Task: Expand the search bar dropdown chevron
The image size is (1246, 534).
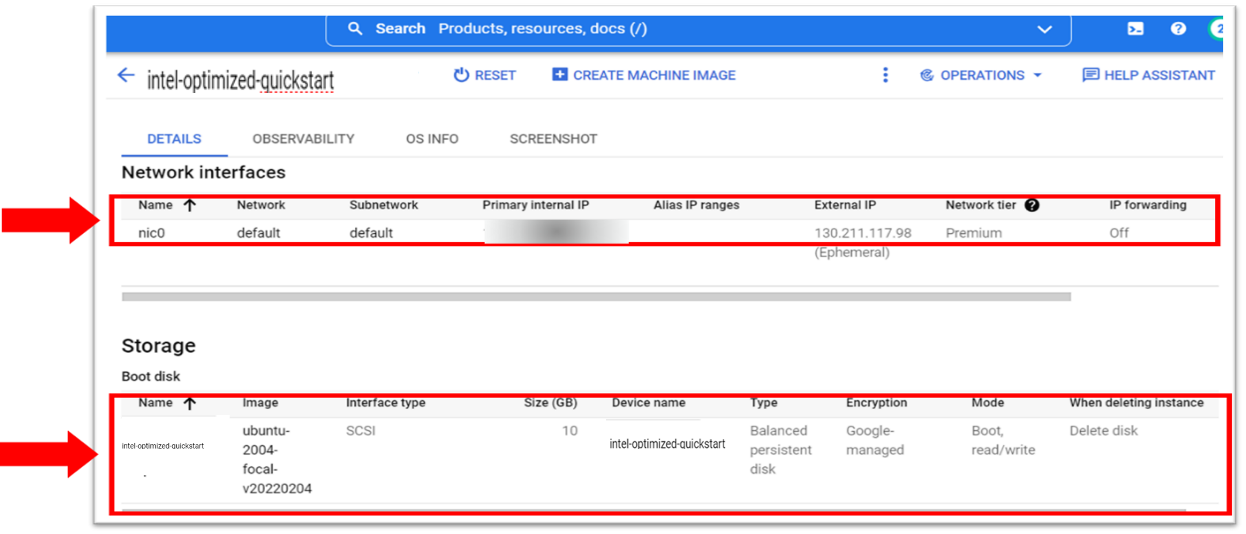Action: 1045,29
